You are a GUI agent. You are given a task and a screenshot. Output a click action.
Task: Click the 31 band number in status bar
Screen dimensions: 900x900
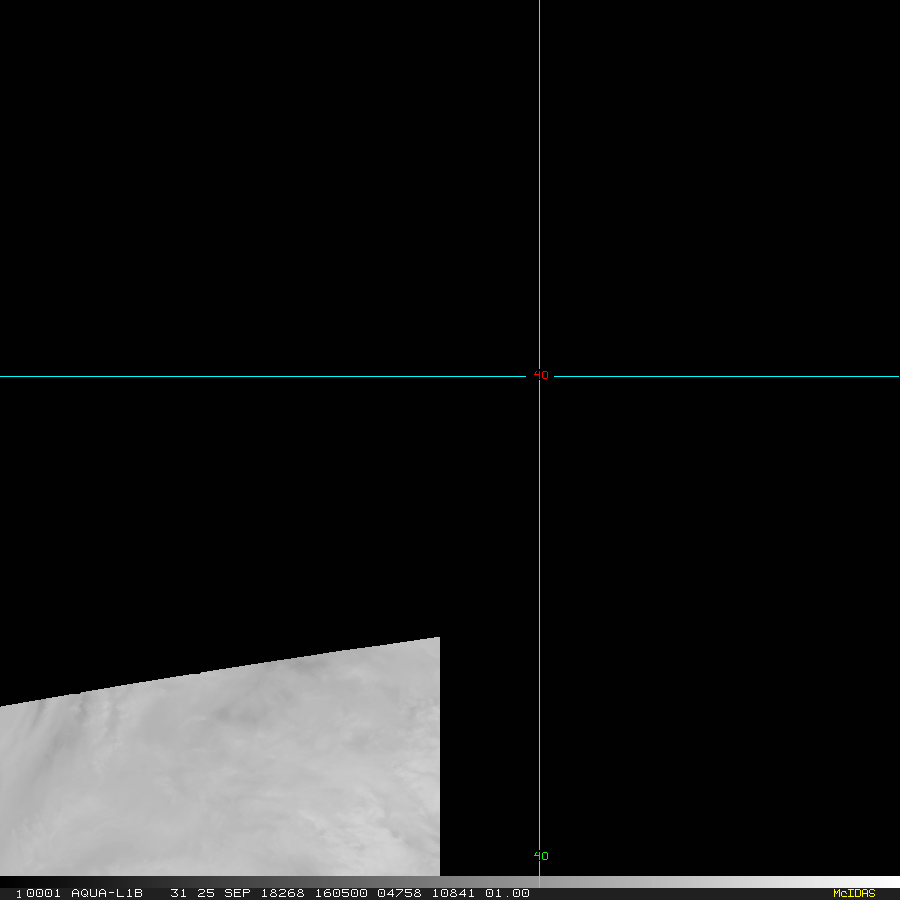click(178, 894)
